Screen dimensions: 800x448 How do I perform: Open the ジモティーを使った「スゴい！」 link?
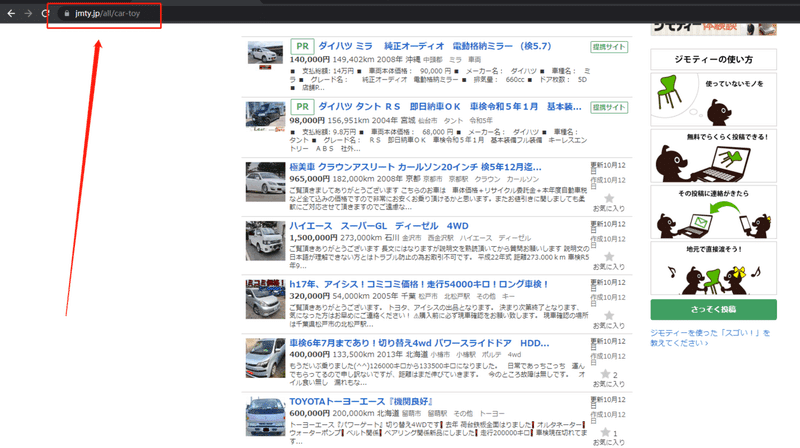[x=710, y=338]
